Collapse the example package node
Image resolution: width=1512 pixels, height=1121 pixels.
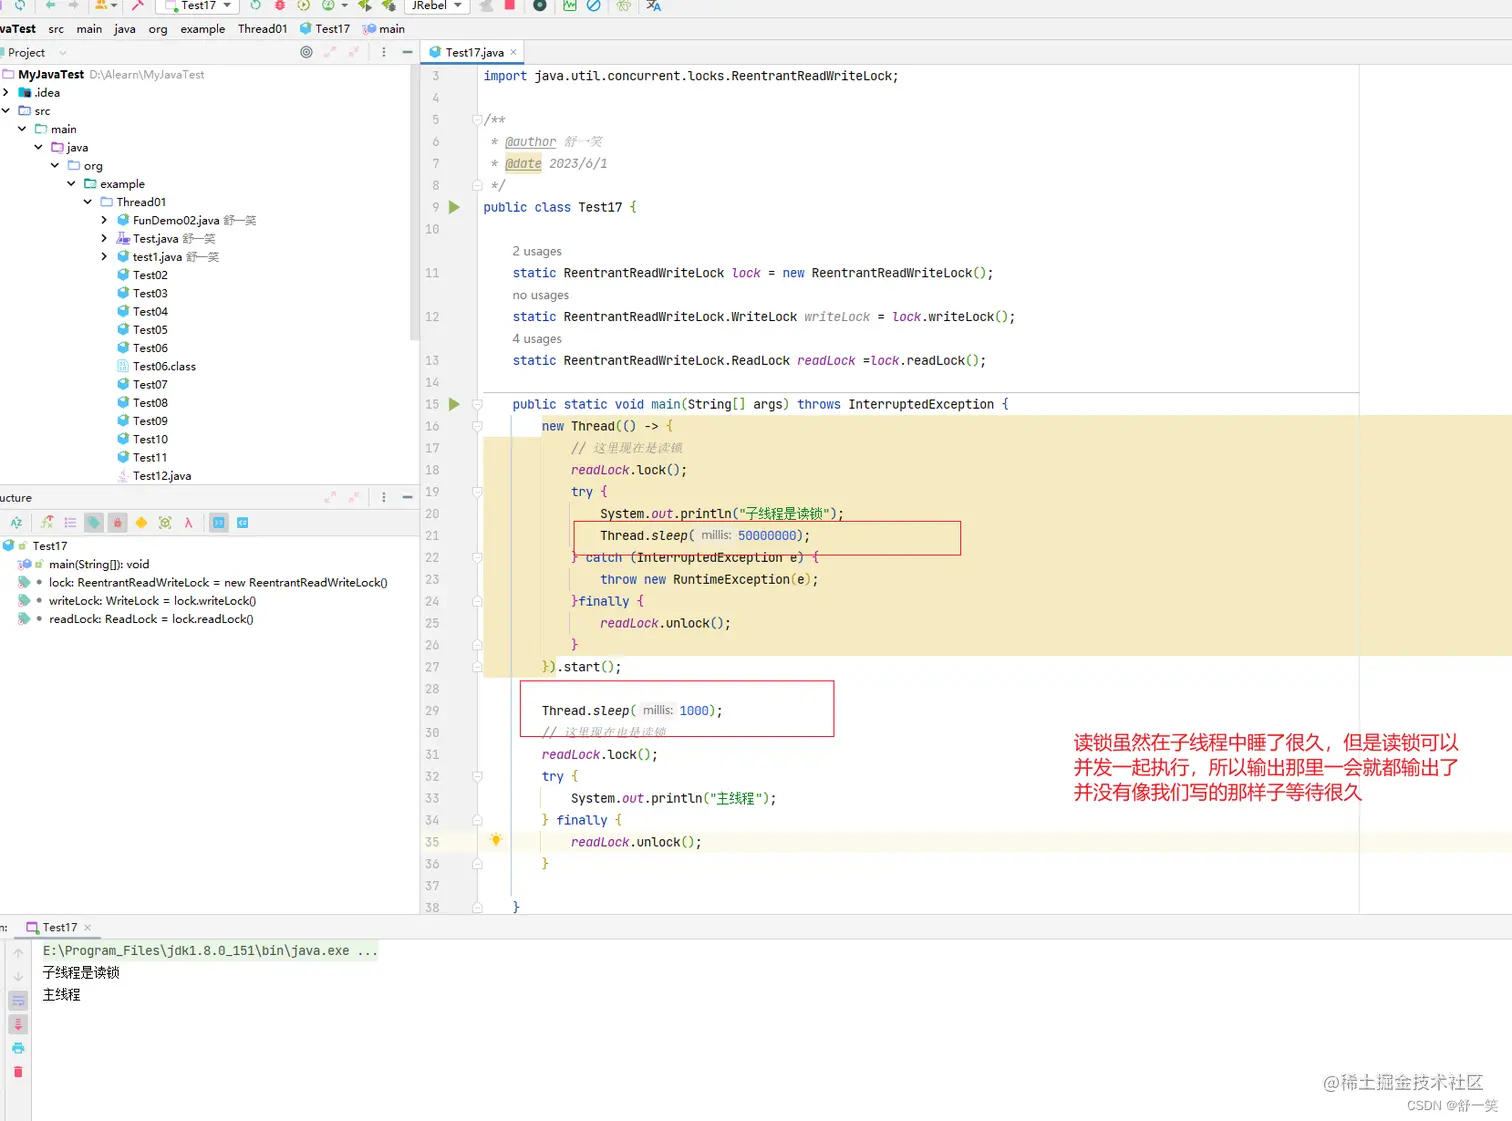pos(71,184)
